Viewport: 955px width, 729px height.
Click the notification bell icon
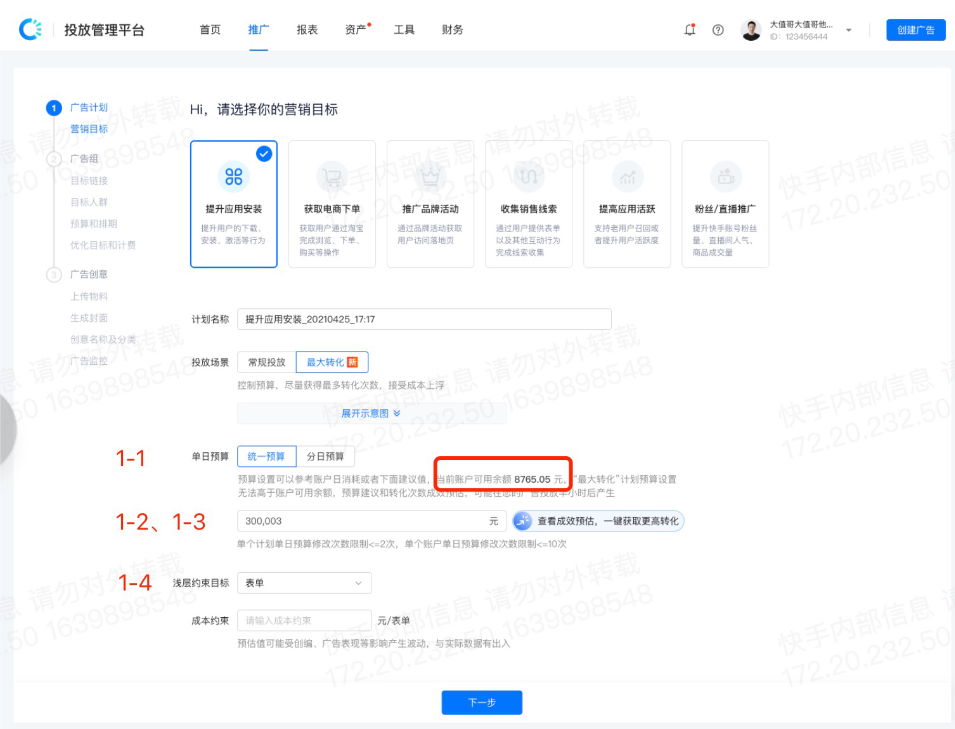689,30
